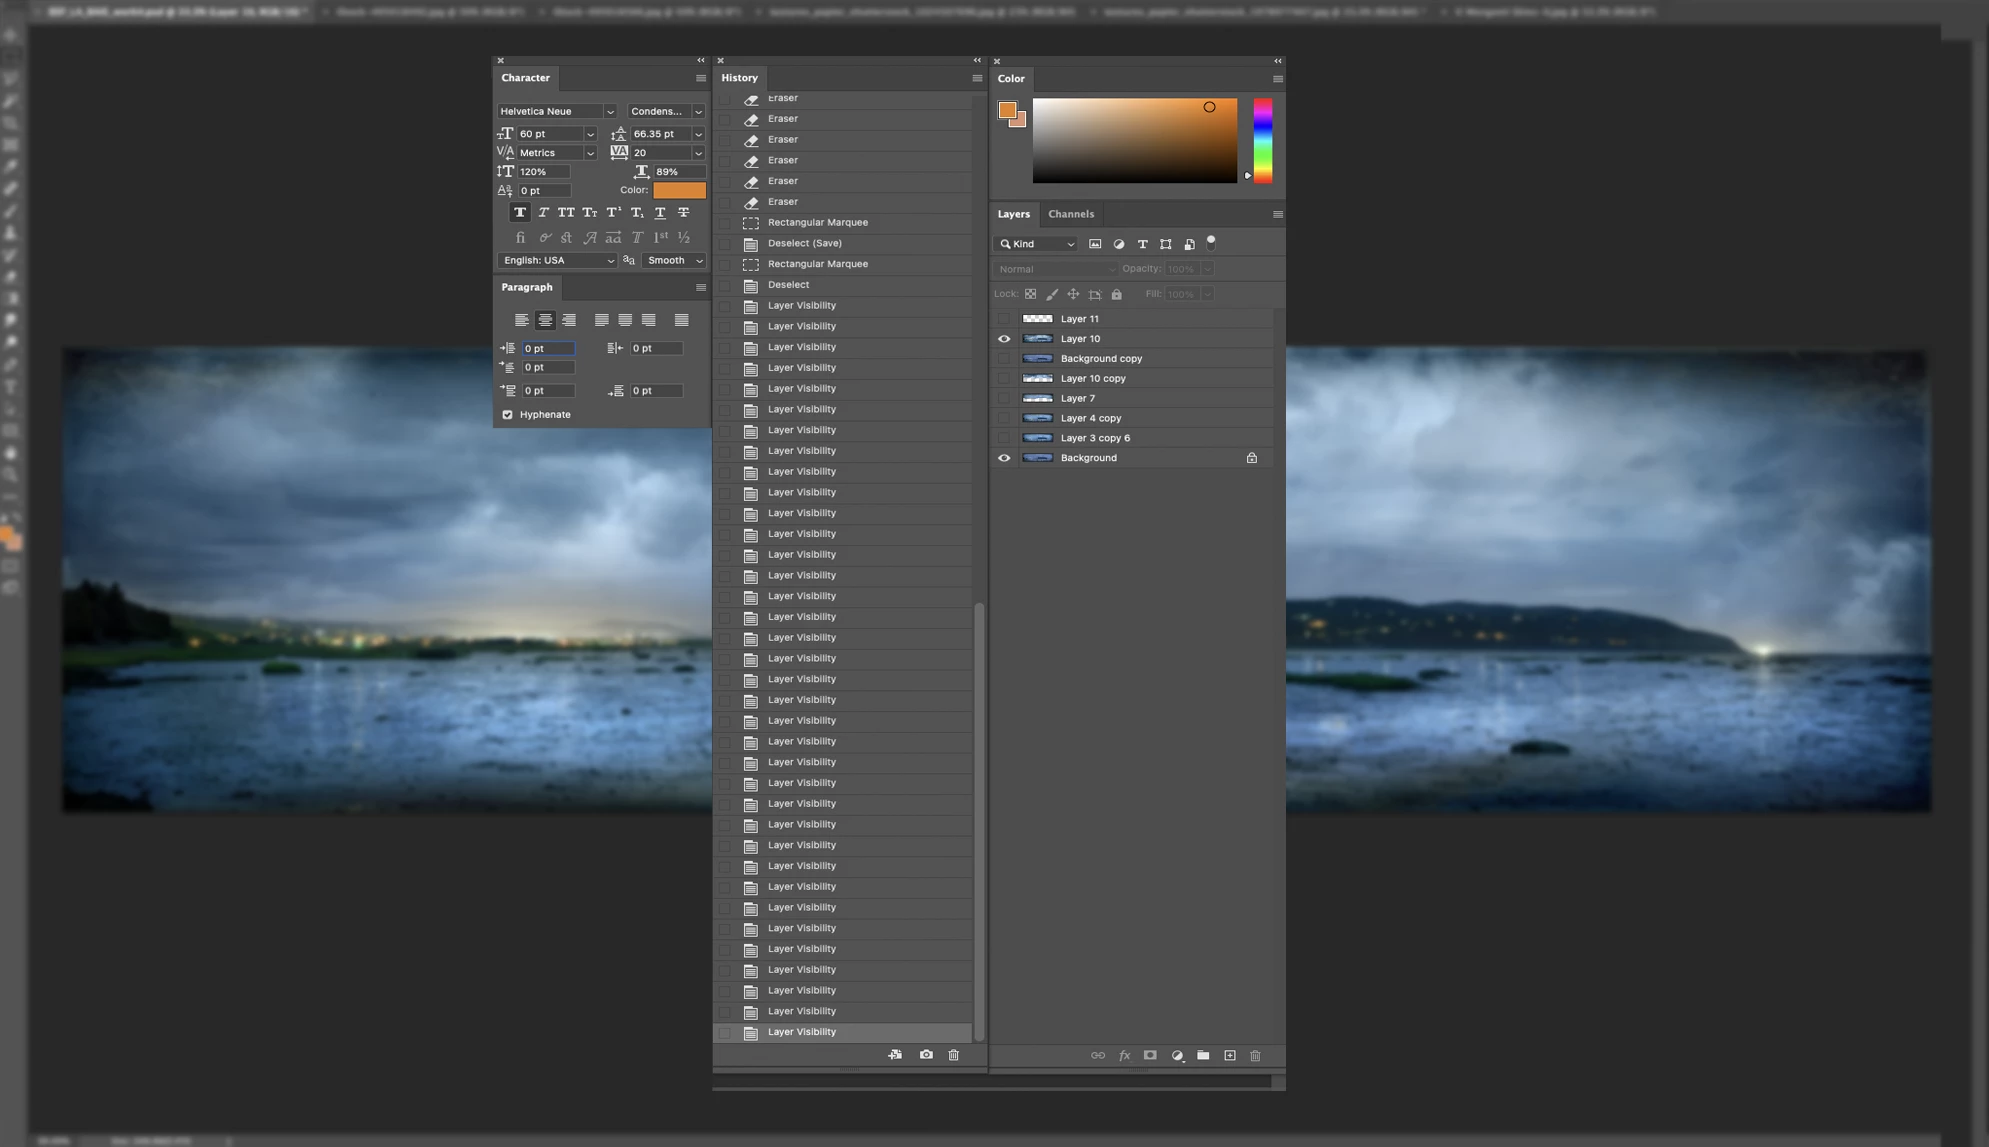Open the History panel flyout menu
The height and width of the screenshot is (1147, 1989).
pos(977,78)
